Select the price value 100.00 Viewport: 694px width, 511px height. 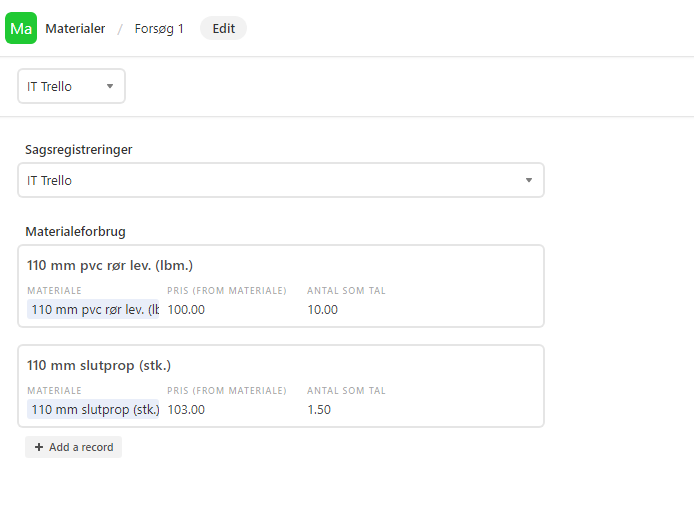pyautogui.click(x=186, y=310)
